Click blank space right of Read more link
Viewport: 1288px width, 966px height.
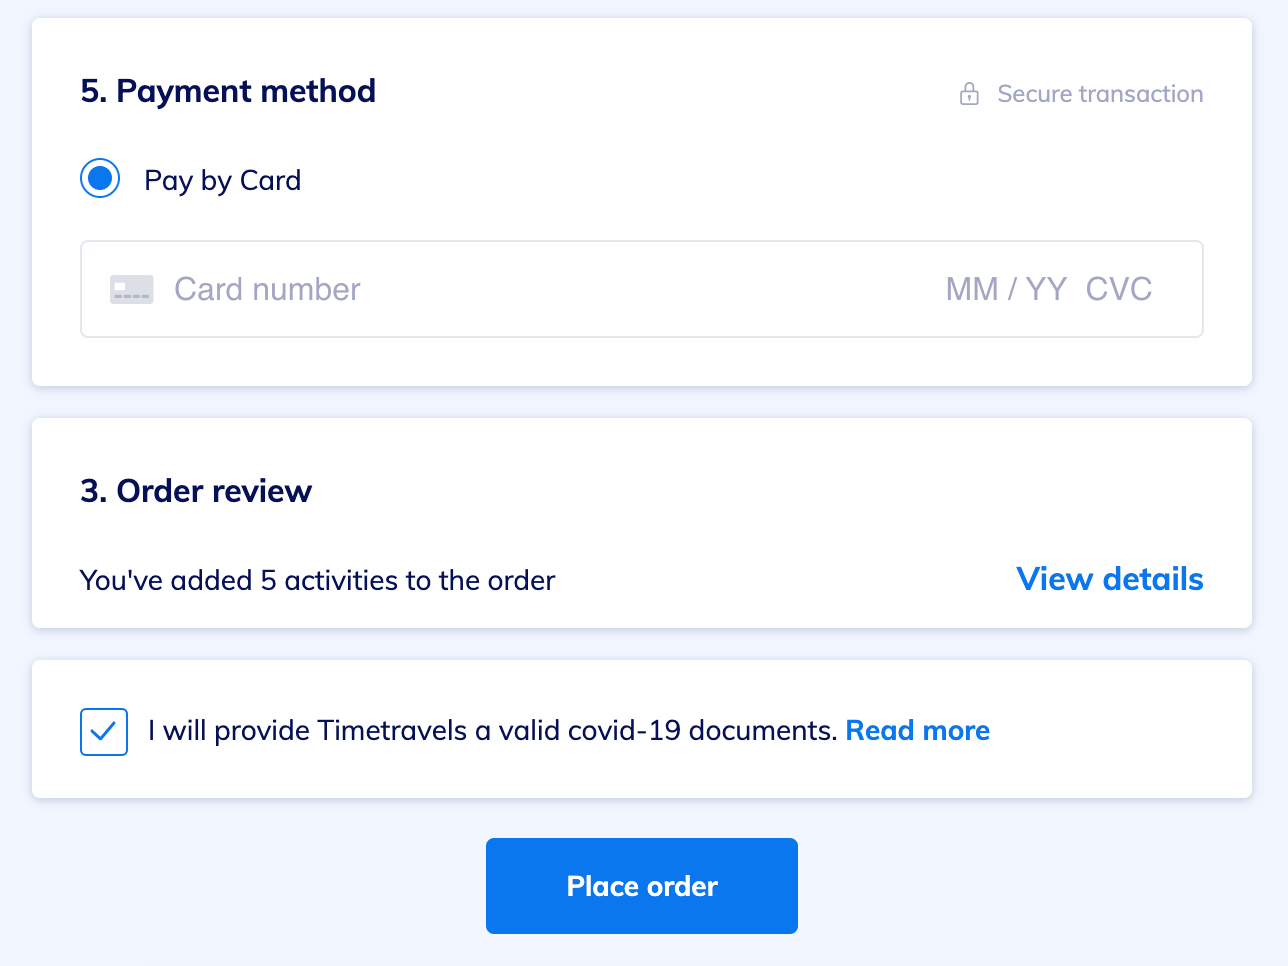[x=1120, y=730]
